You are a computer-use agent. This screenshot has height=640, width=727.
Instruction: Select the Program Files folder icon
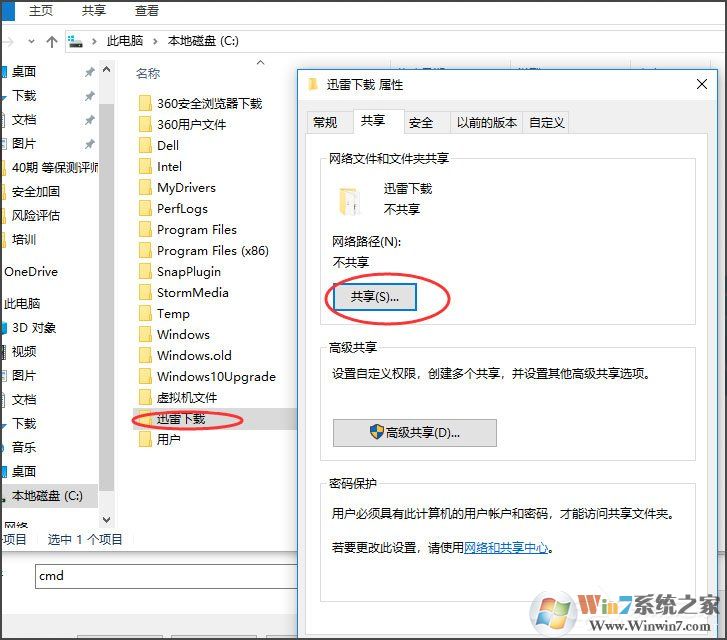pyautogui.click(x=145, y=229)
